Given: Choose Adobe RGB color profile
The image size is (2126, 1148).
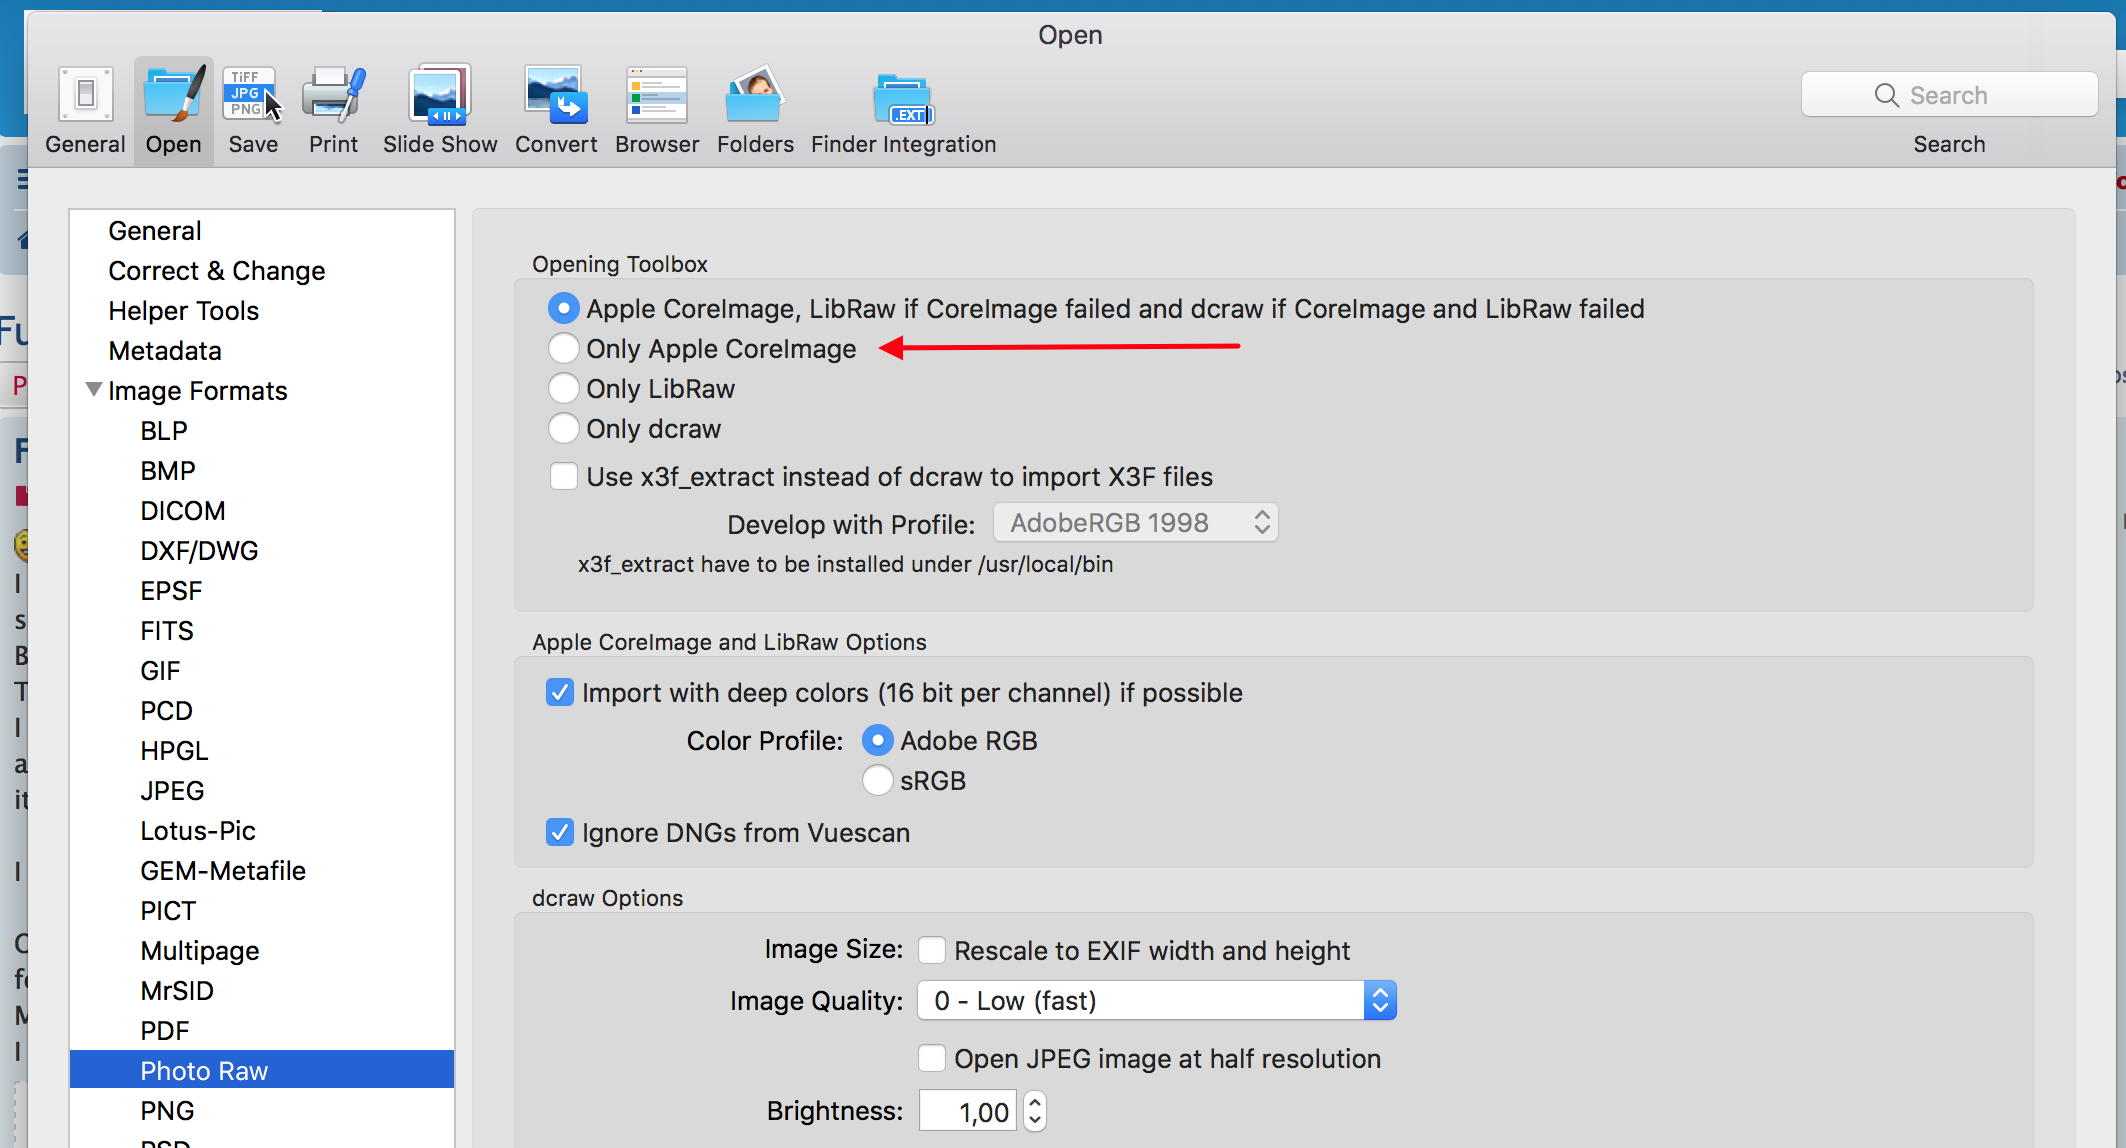Looking at the screenshot, I should click(x=878, y=740).
